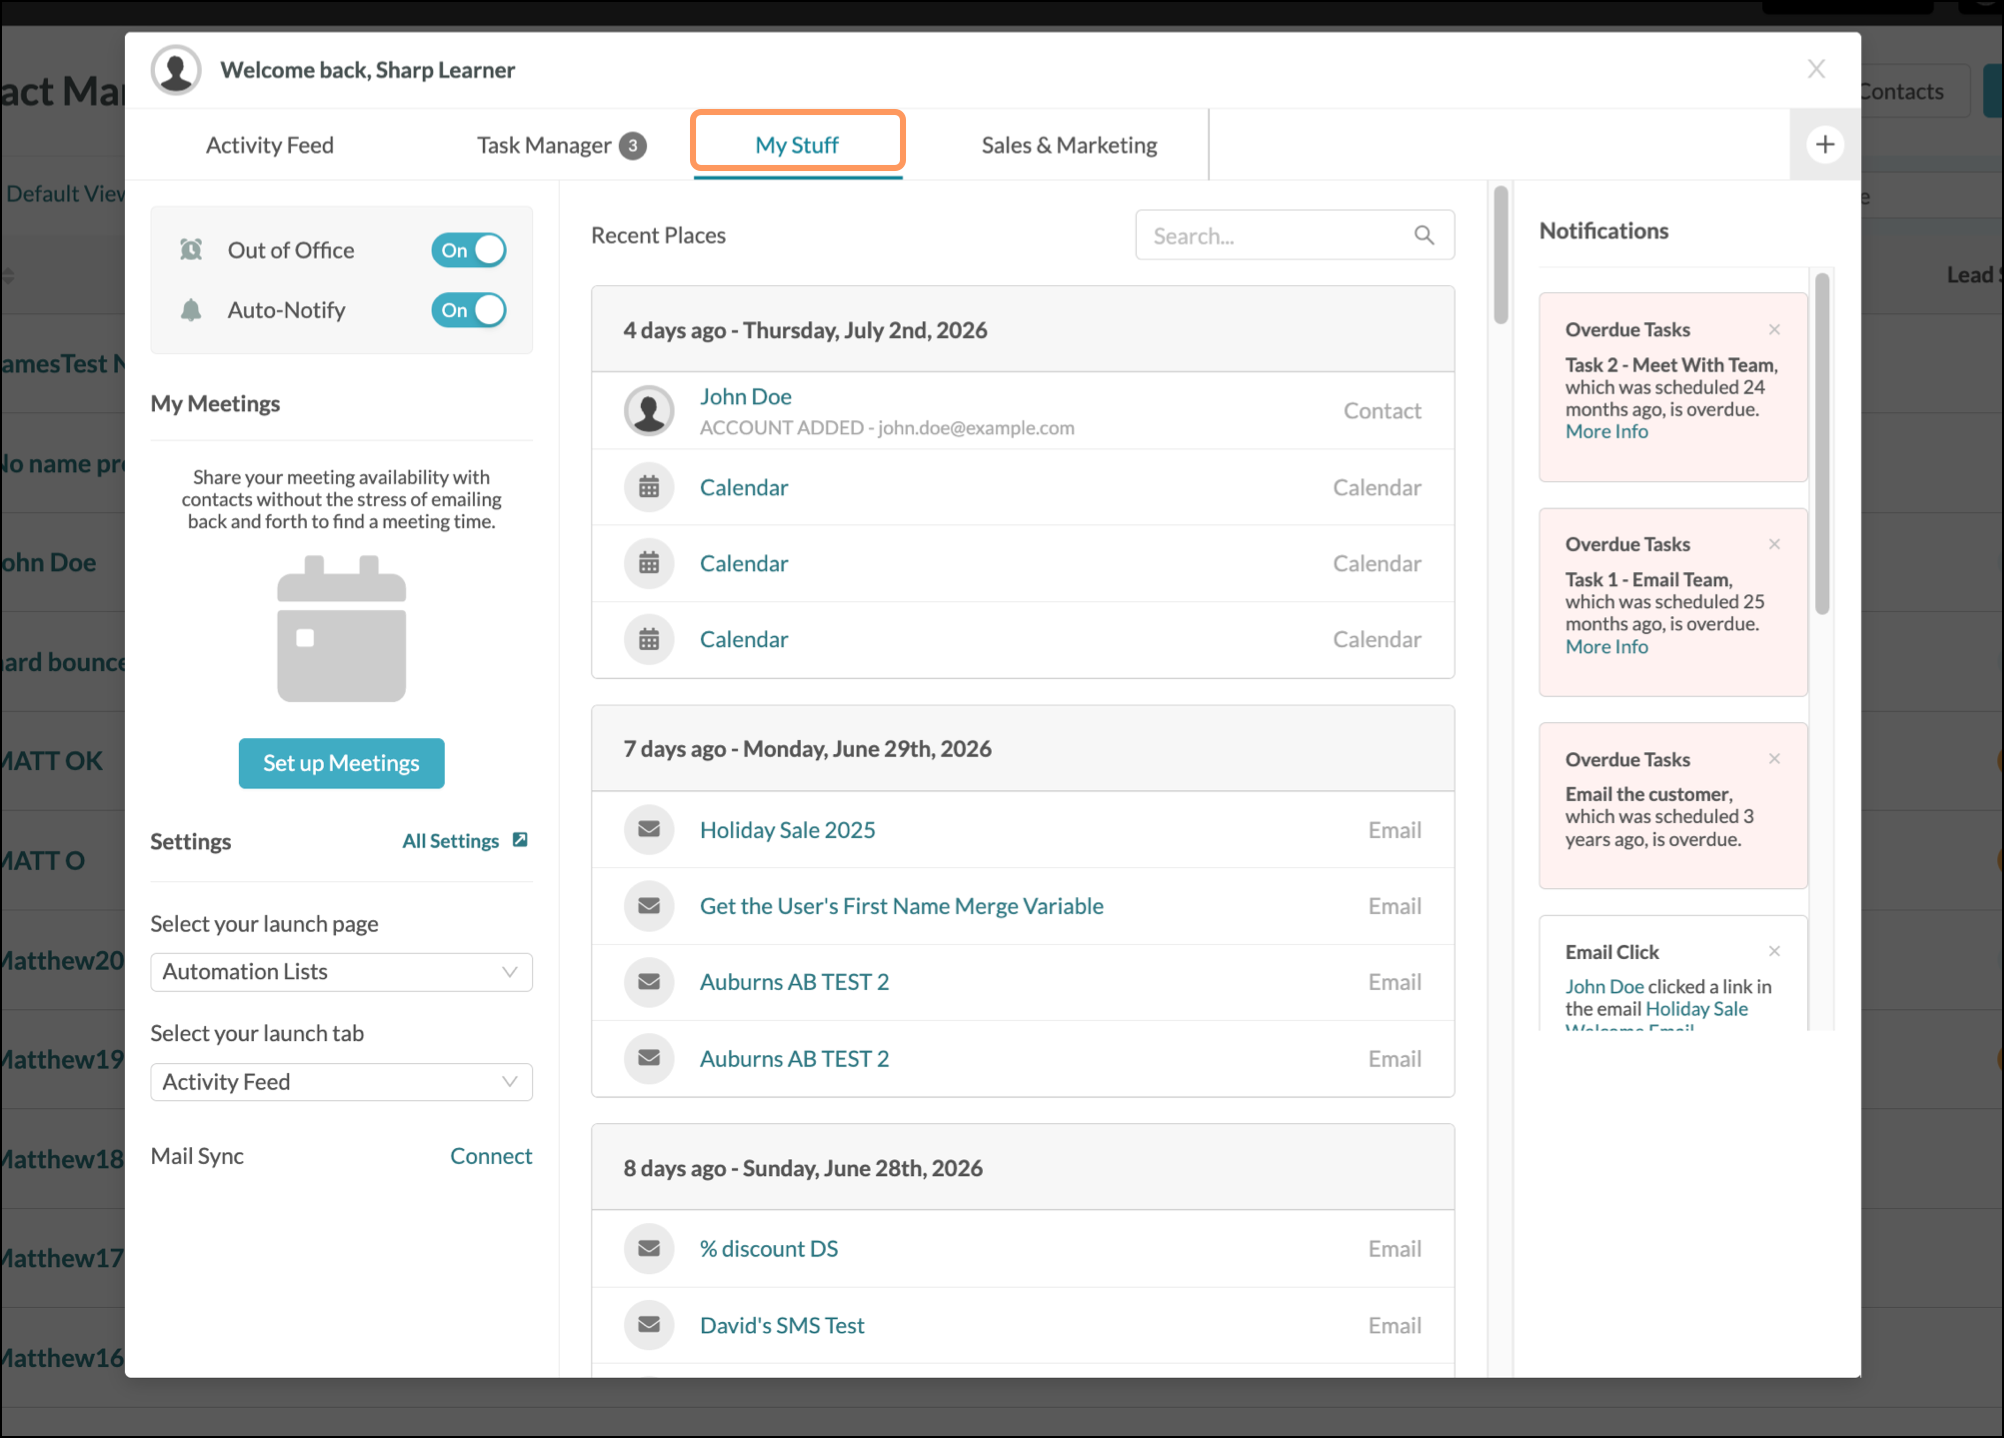This screenshot has width=2004, height=1438.
Task: Open the Sales & Marketing tab
Action: click(x=1069, y=145)
